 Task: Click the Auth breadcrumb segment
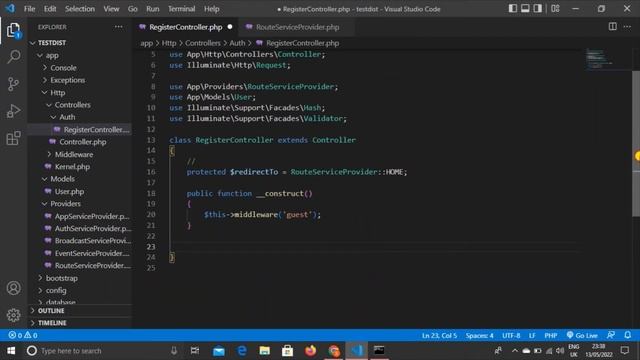237,43
